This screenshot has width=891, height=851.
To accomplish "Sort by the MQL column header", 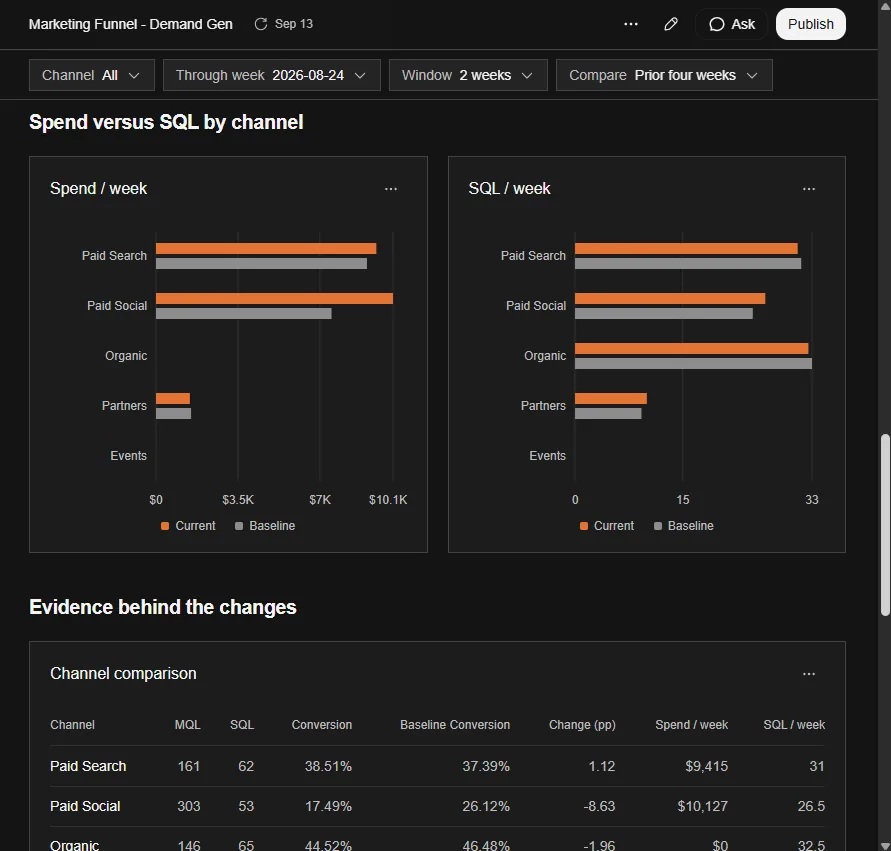I will (x=188, y=725).
